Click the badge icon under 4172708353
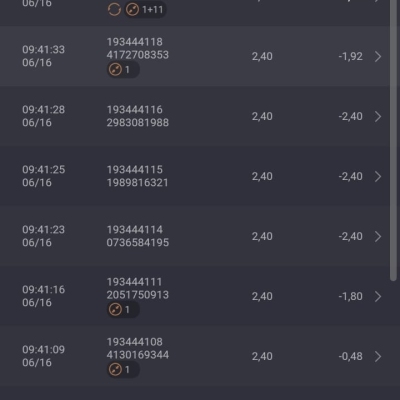The width and height of the screenshot is (400, 400). [x=115, y=70]
